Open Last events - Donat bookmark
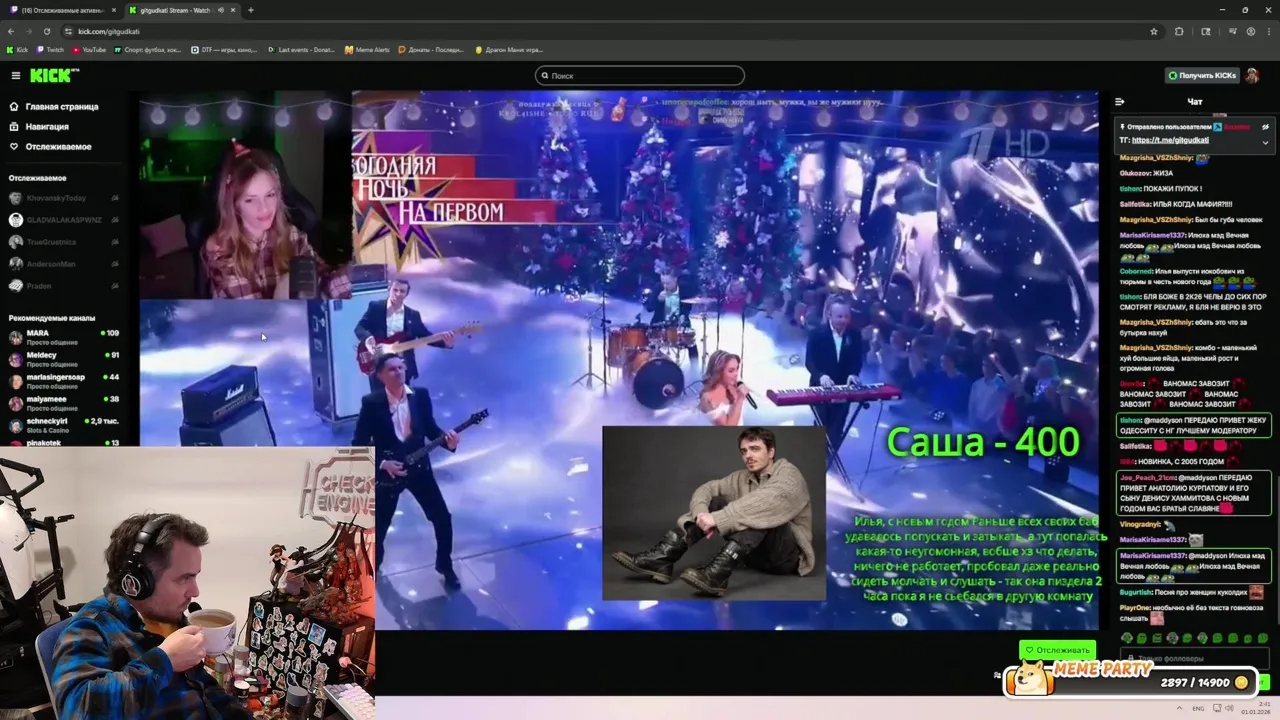 (x=301, y=49)
